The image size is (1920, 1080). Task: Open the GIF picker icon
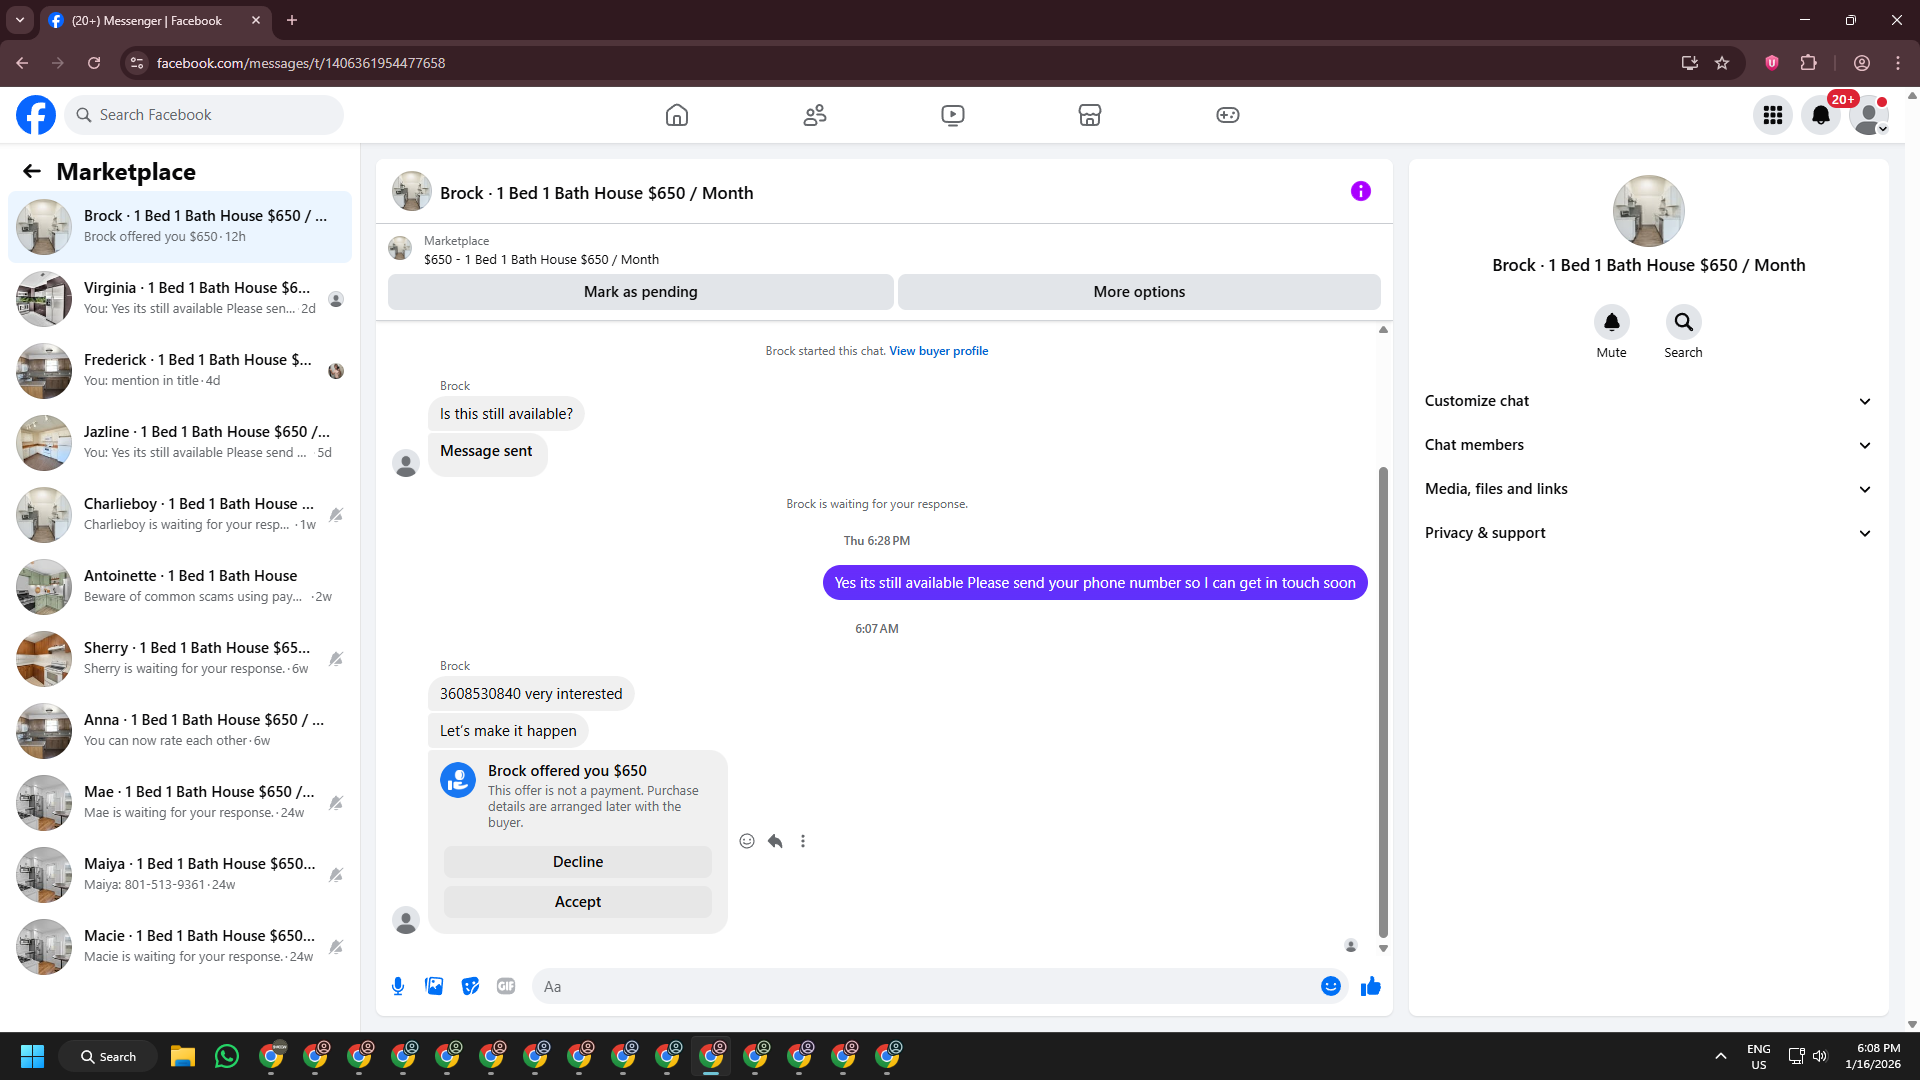click(x=506, y=986)
